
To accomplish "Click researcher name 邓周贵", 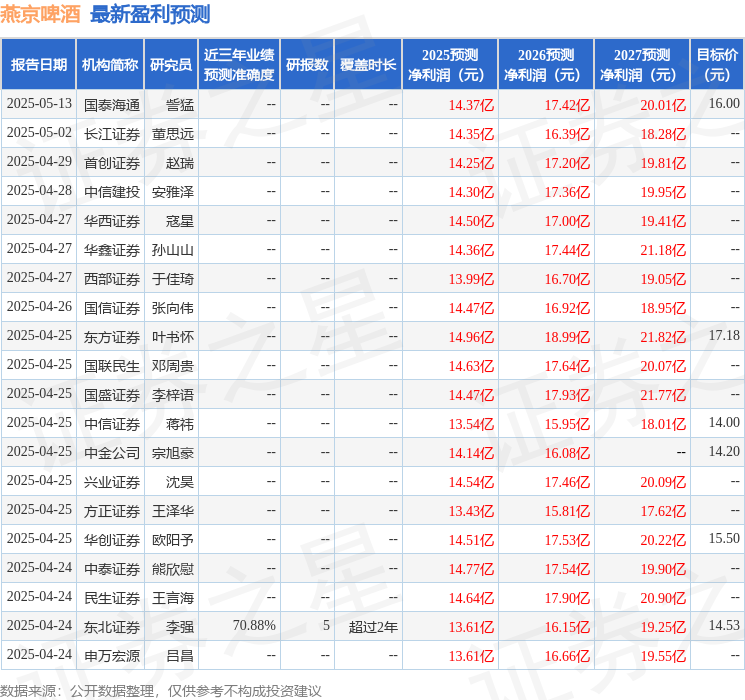I will pyautogui.click(x=173, y=366).
